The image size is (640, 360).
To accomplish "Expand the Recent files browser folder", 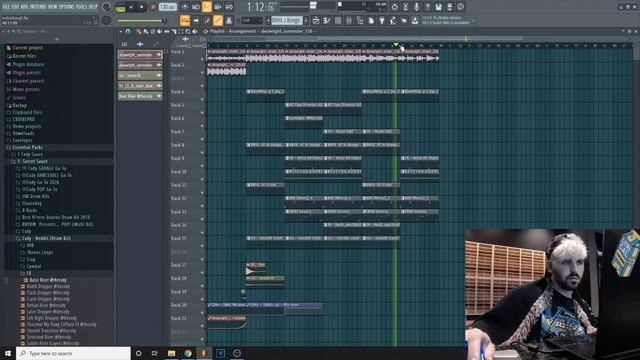I will point(24,56).
